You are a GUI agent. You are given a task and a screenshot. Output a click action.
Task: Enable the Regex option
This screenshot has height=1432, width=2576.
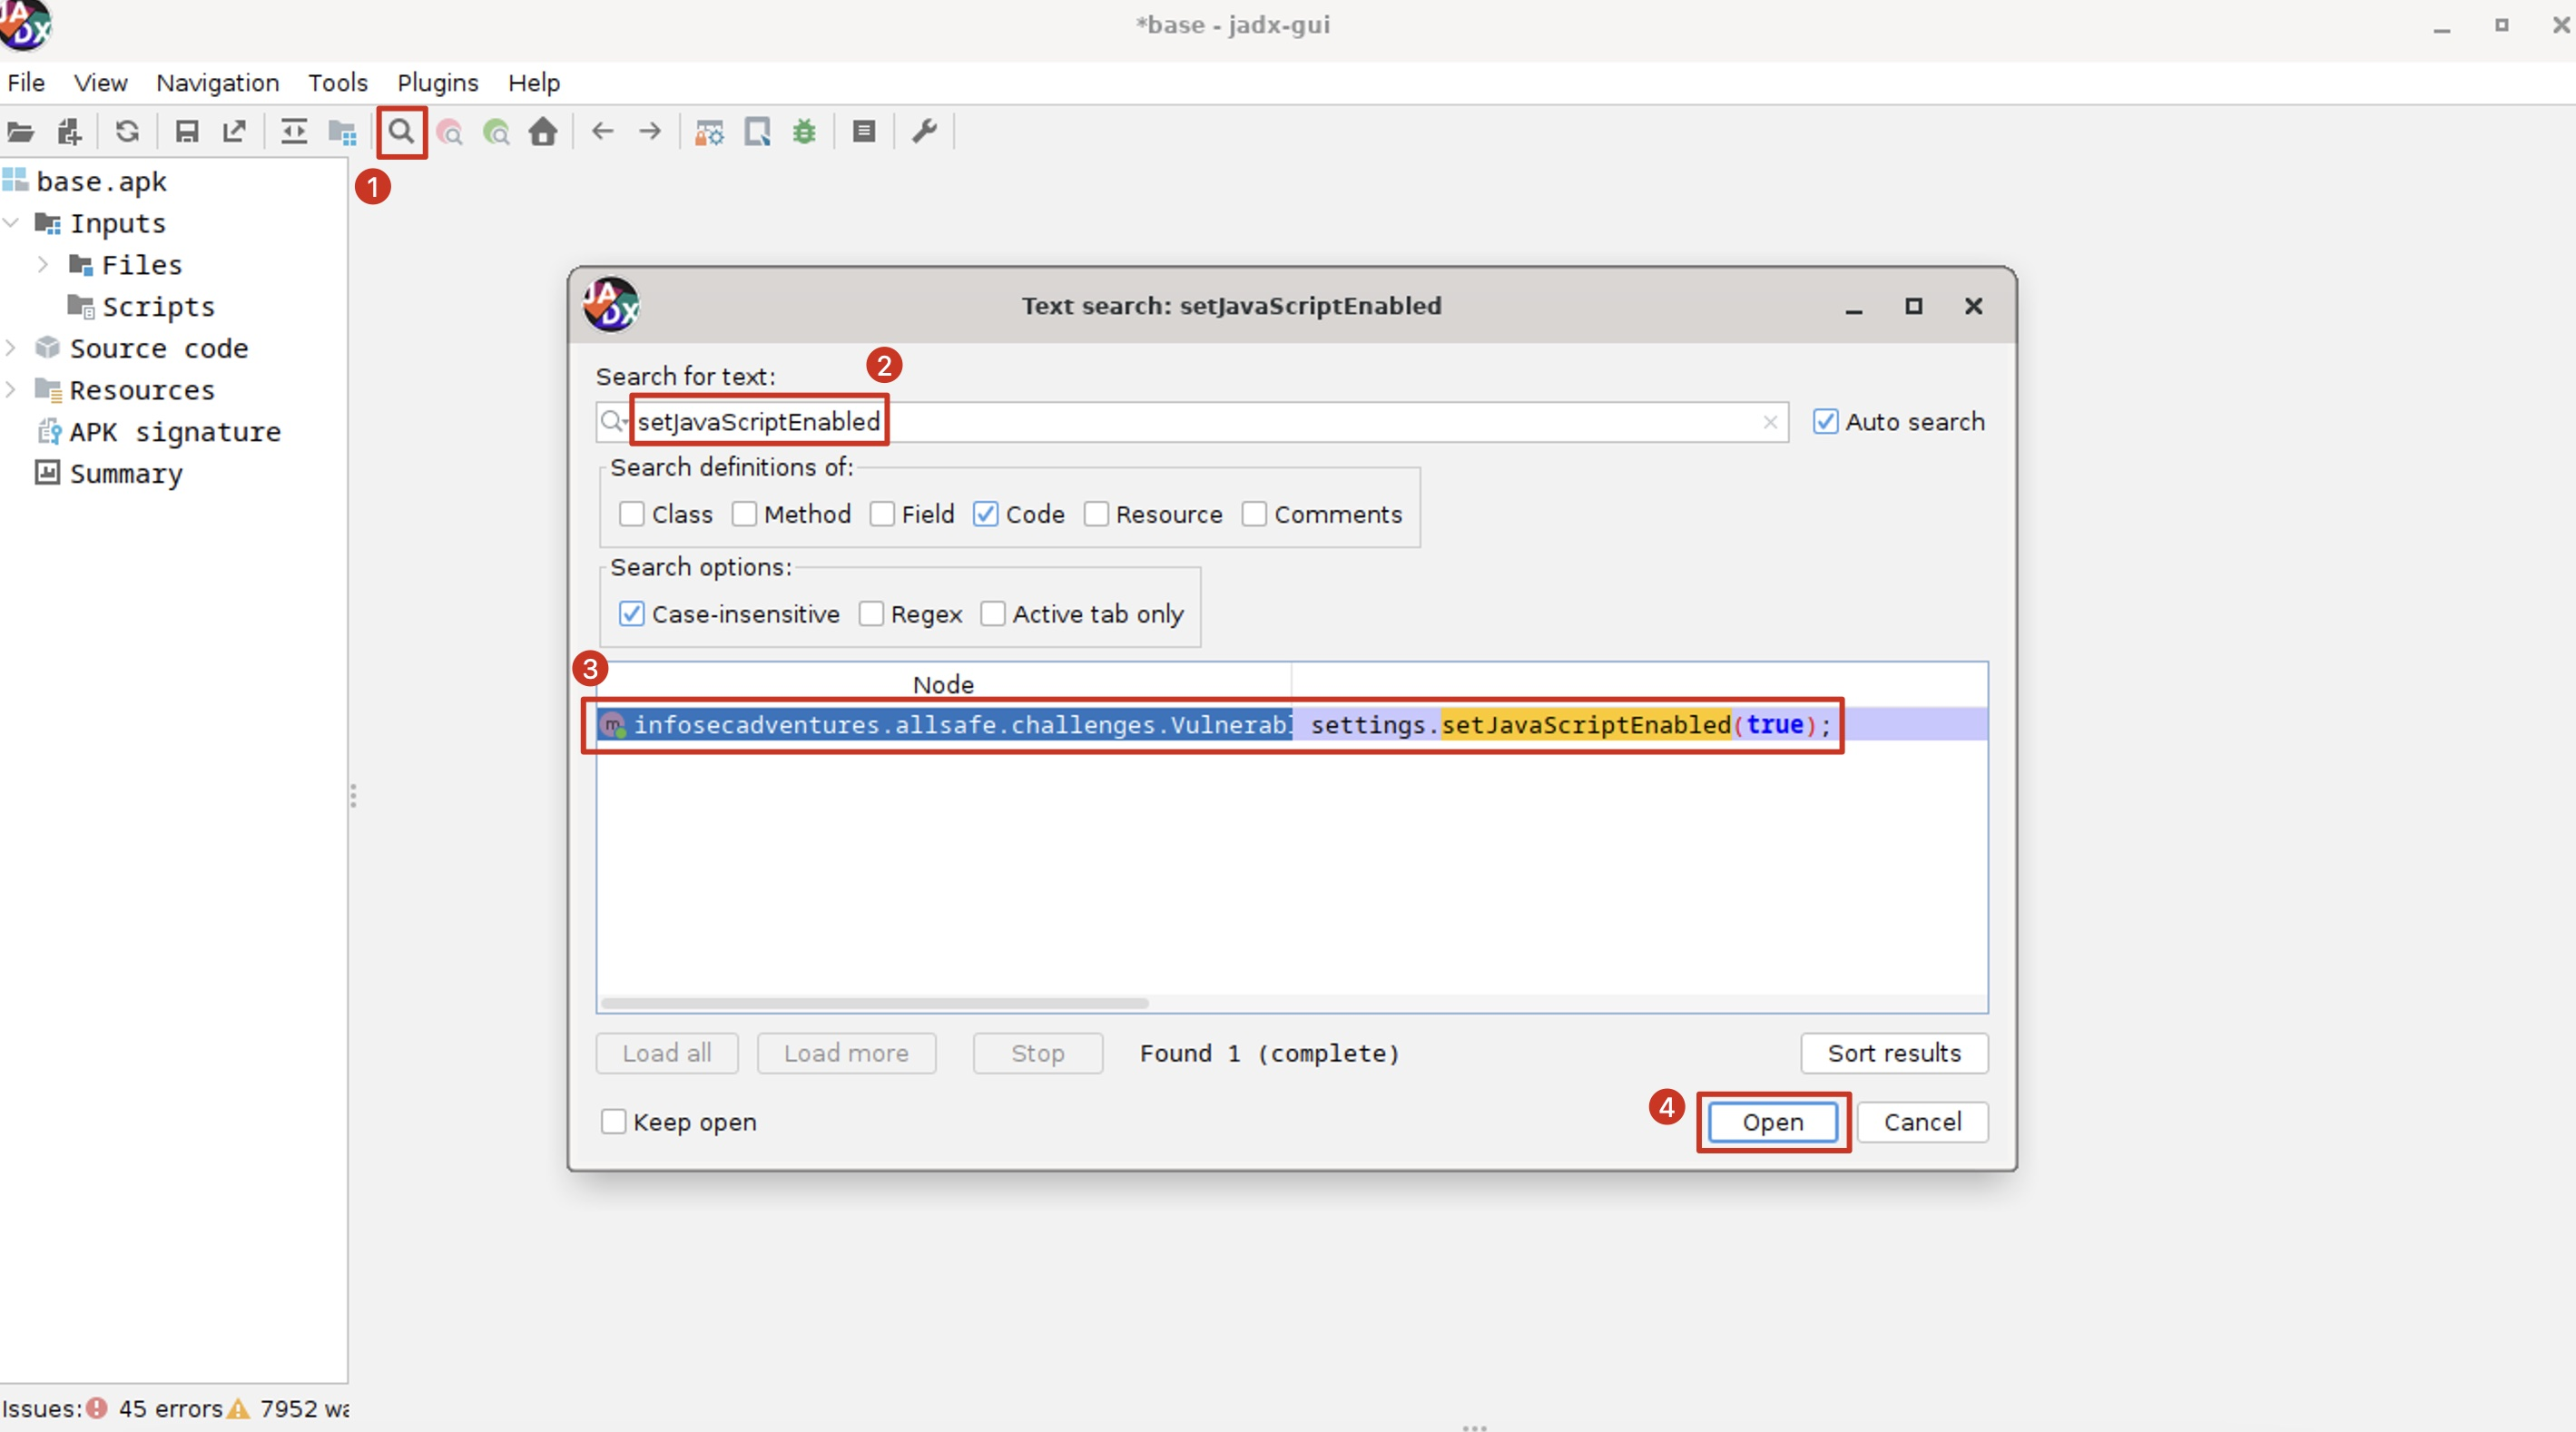tap(871, 614)
